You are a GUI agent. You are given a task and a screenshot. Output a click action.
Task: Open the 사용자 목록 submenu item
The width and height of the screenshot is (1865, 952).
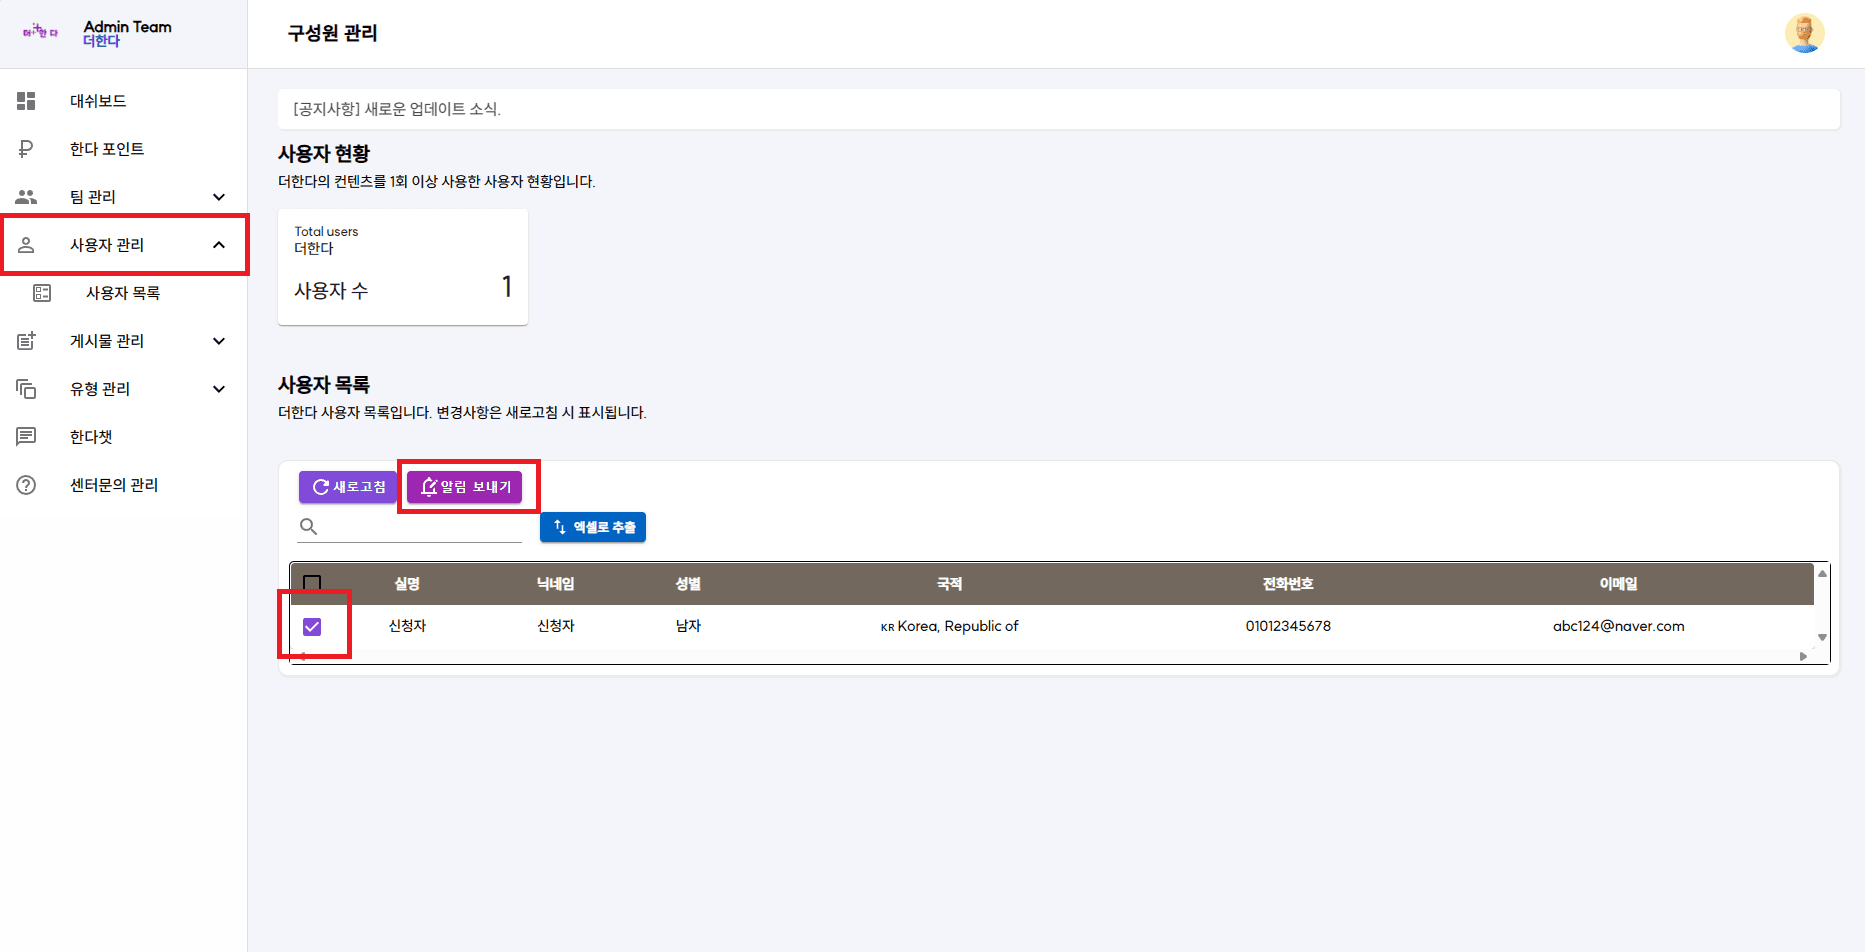point(123,293)
